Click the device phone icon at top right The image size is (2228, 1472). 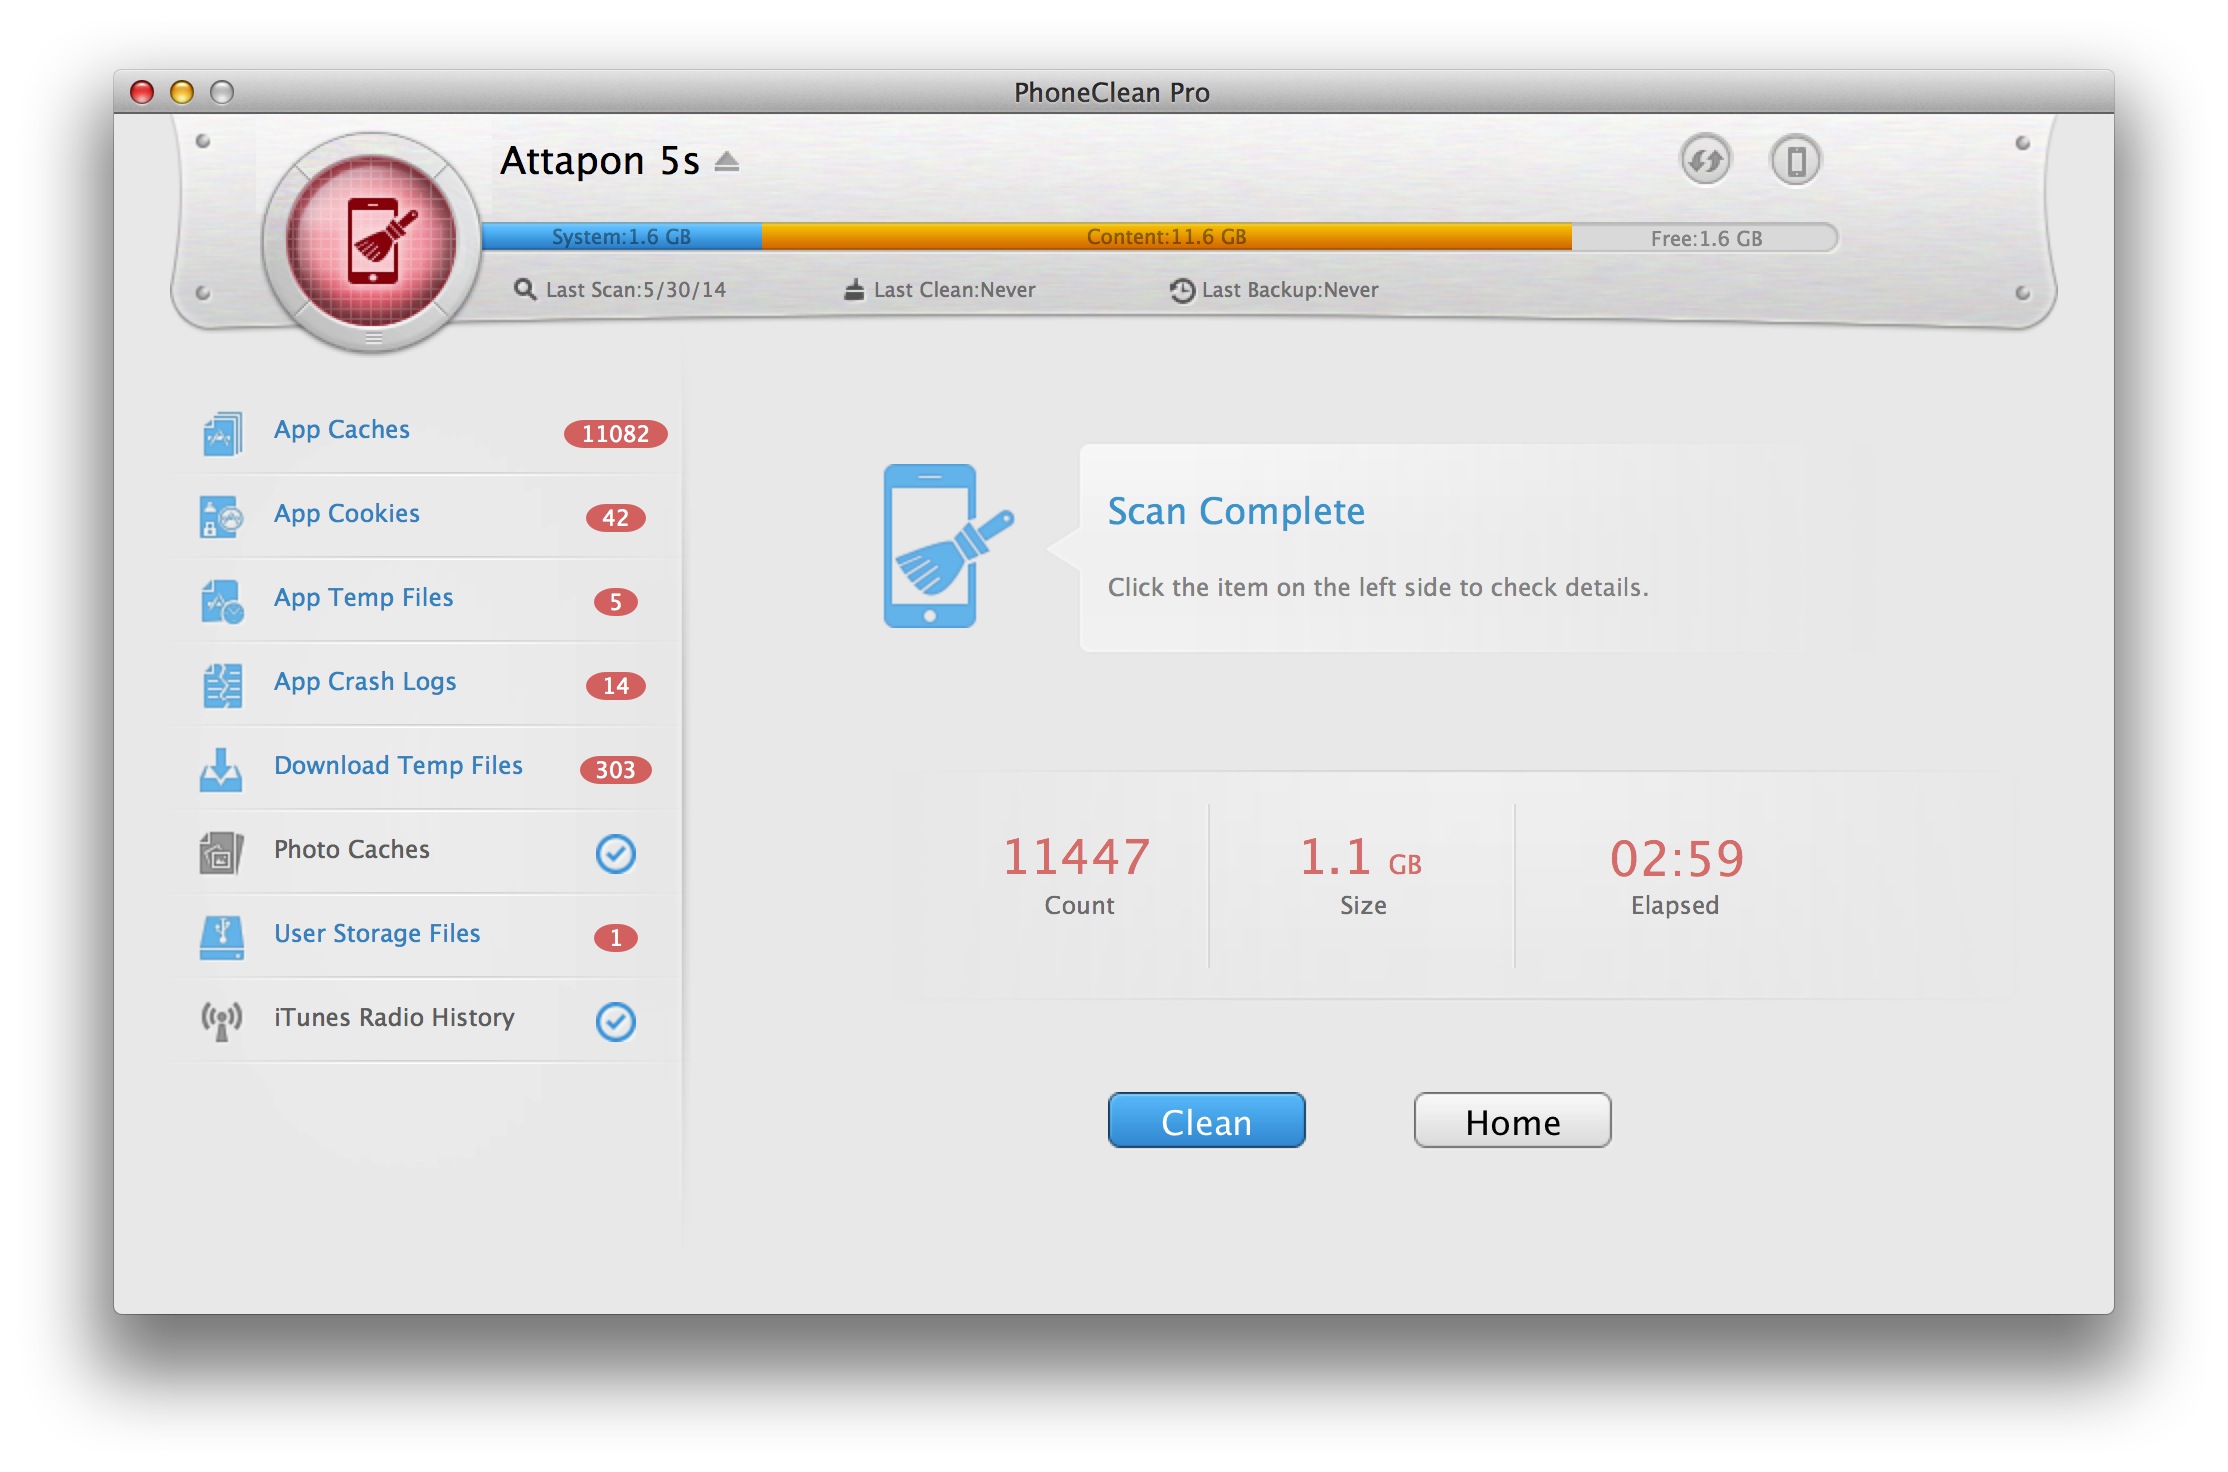tap(1795, 160)
